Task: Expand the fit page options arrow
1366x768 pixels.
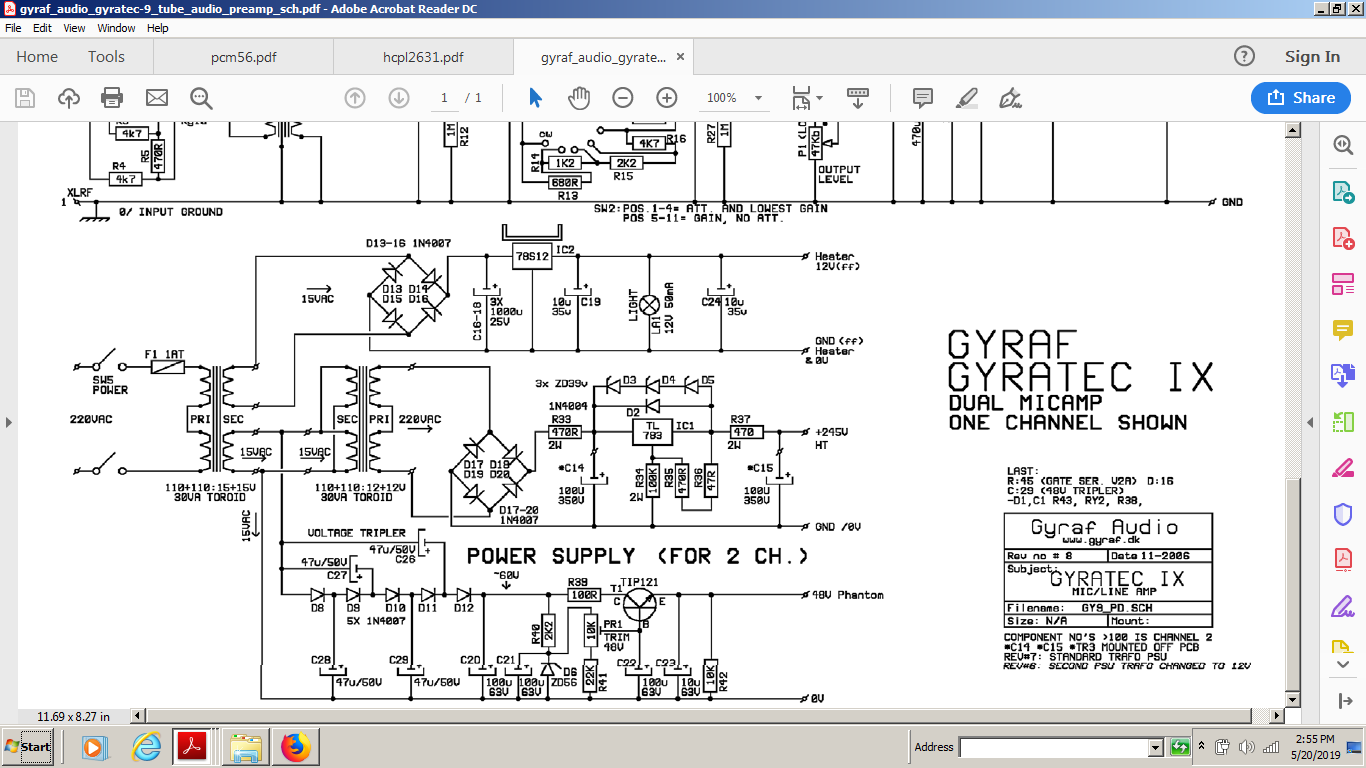Action: [x=820, y=98]
